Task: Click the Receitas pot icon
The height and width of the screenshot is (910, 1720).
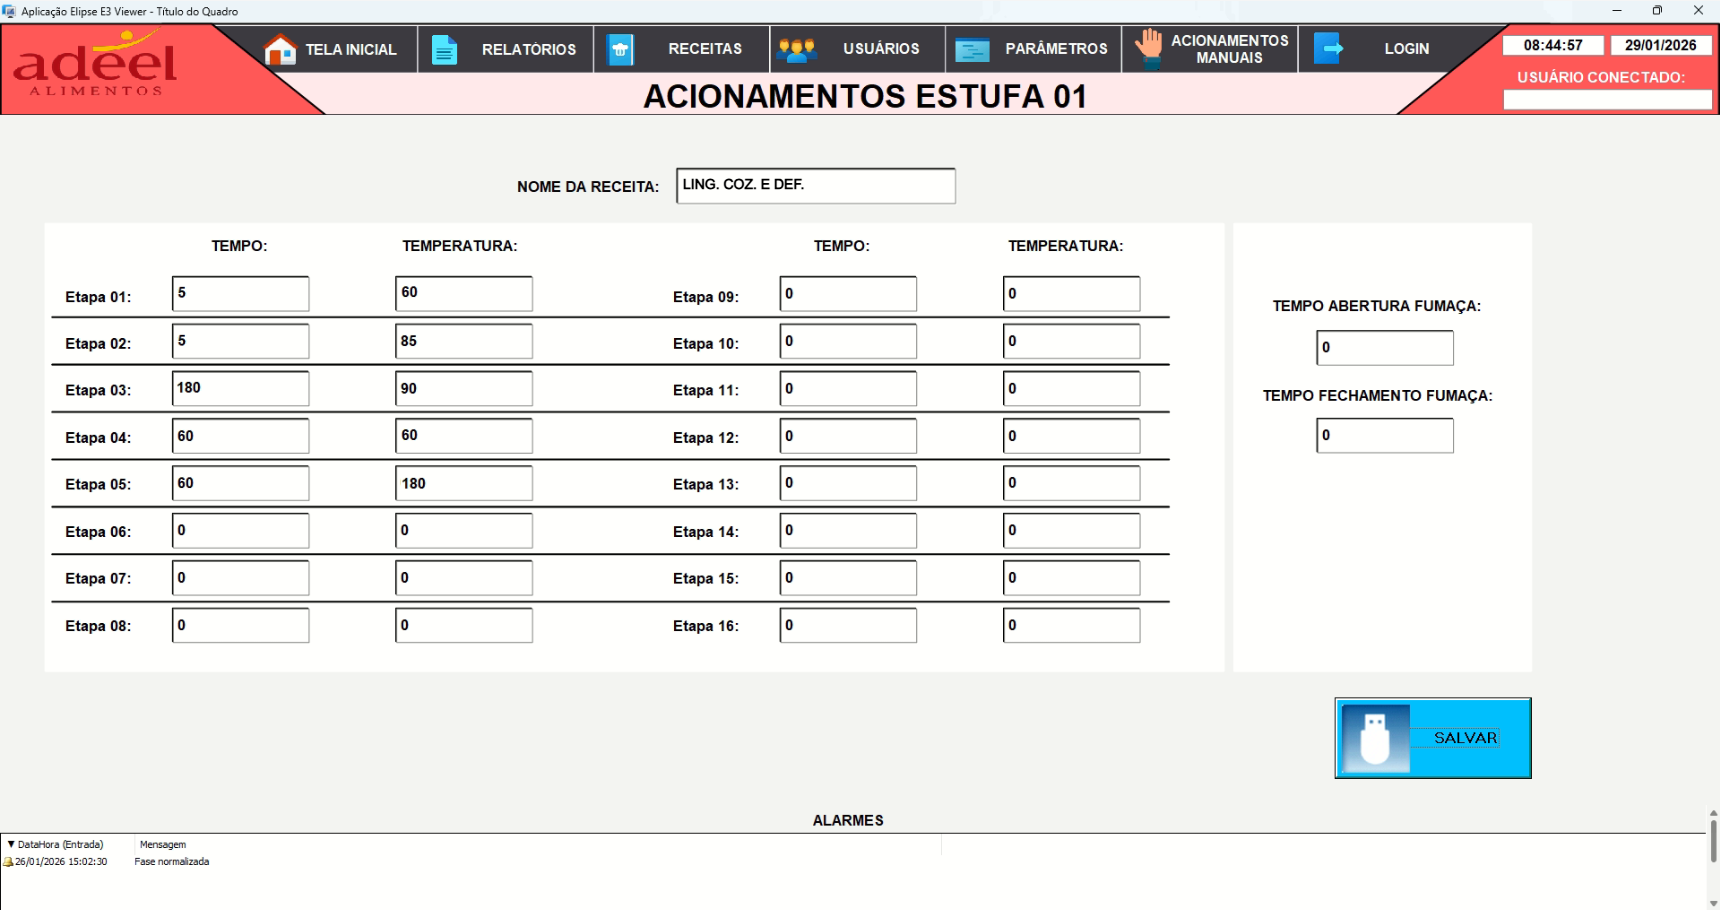Action: click(620, 49)
